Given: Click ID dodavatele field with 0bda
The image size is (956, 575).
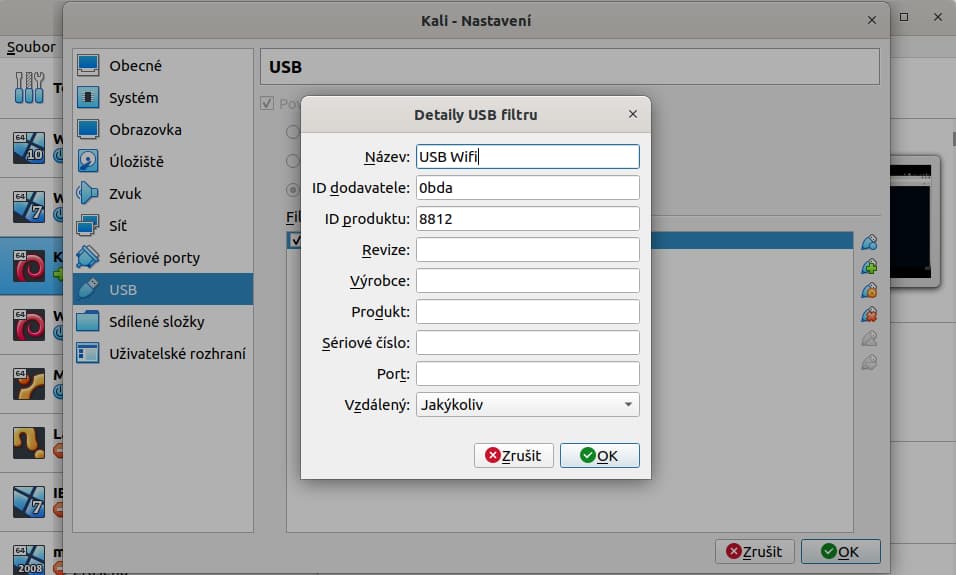Looking at the screenshot, I should [x=527, y=187].
